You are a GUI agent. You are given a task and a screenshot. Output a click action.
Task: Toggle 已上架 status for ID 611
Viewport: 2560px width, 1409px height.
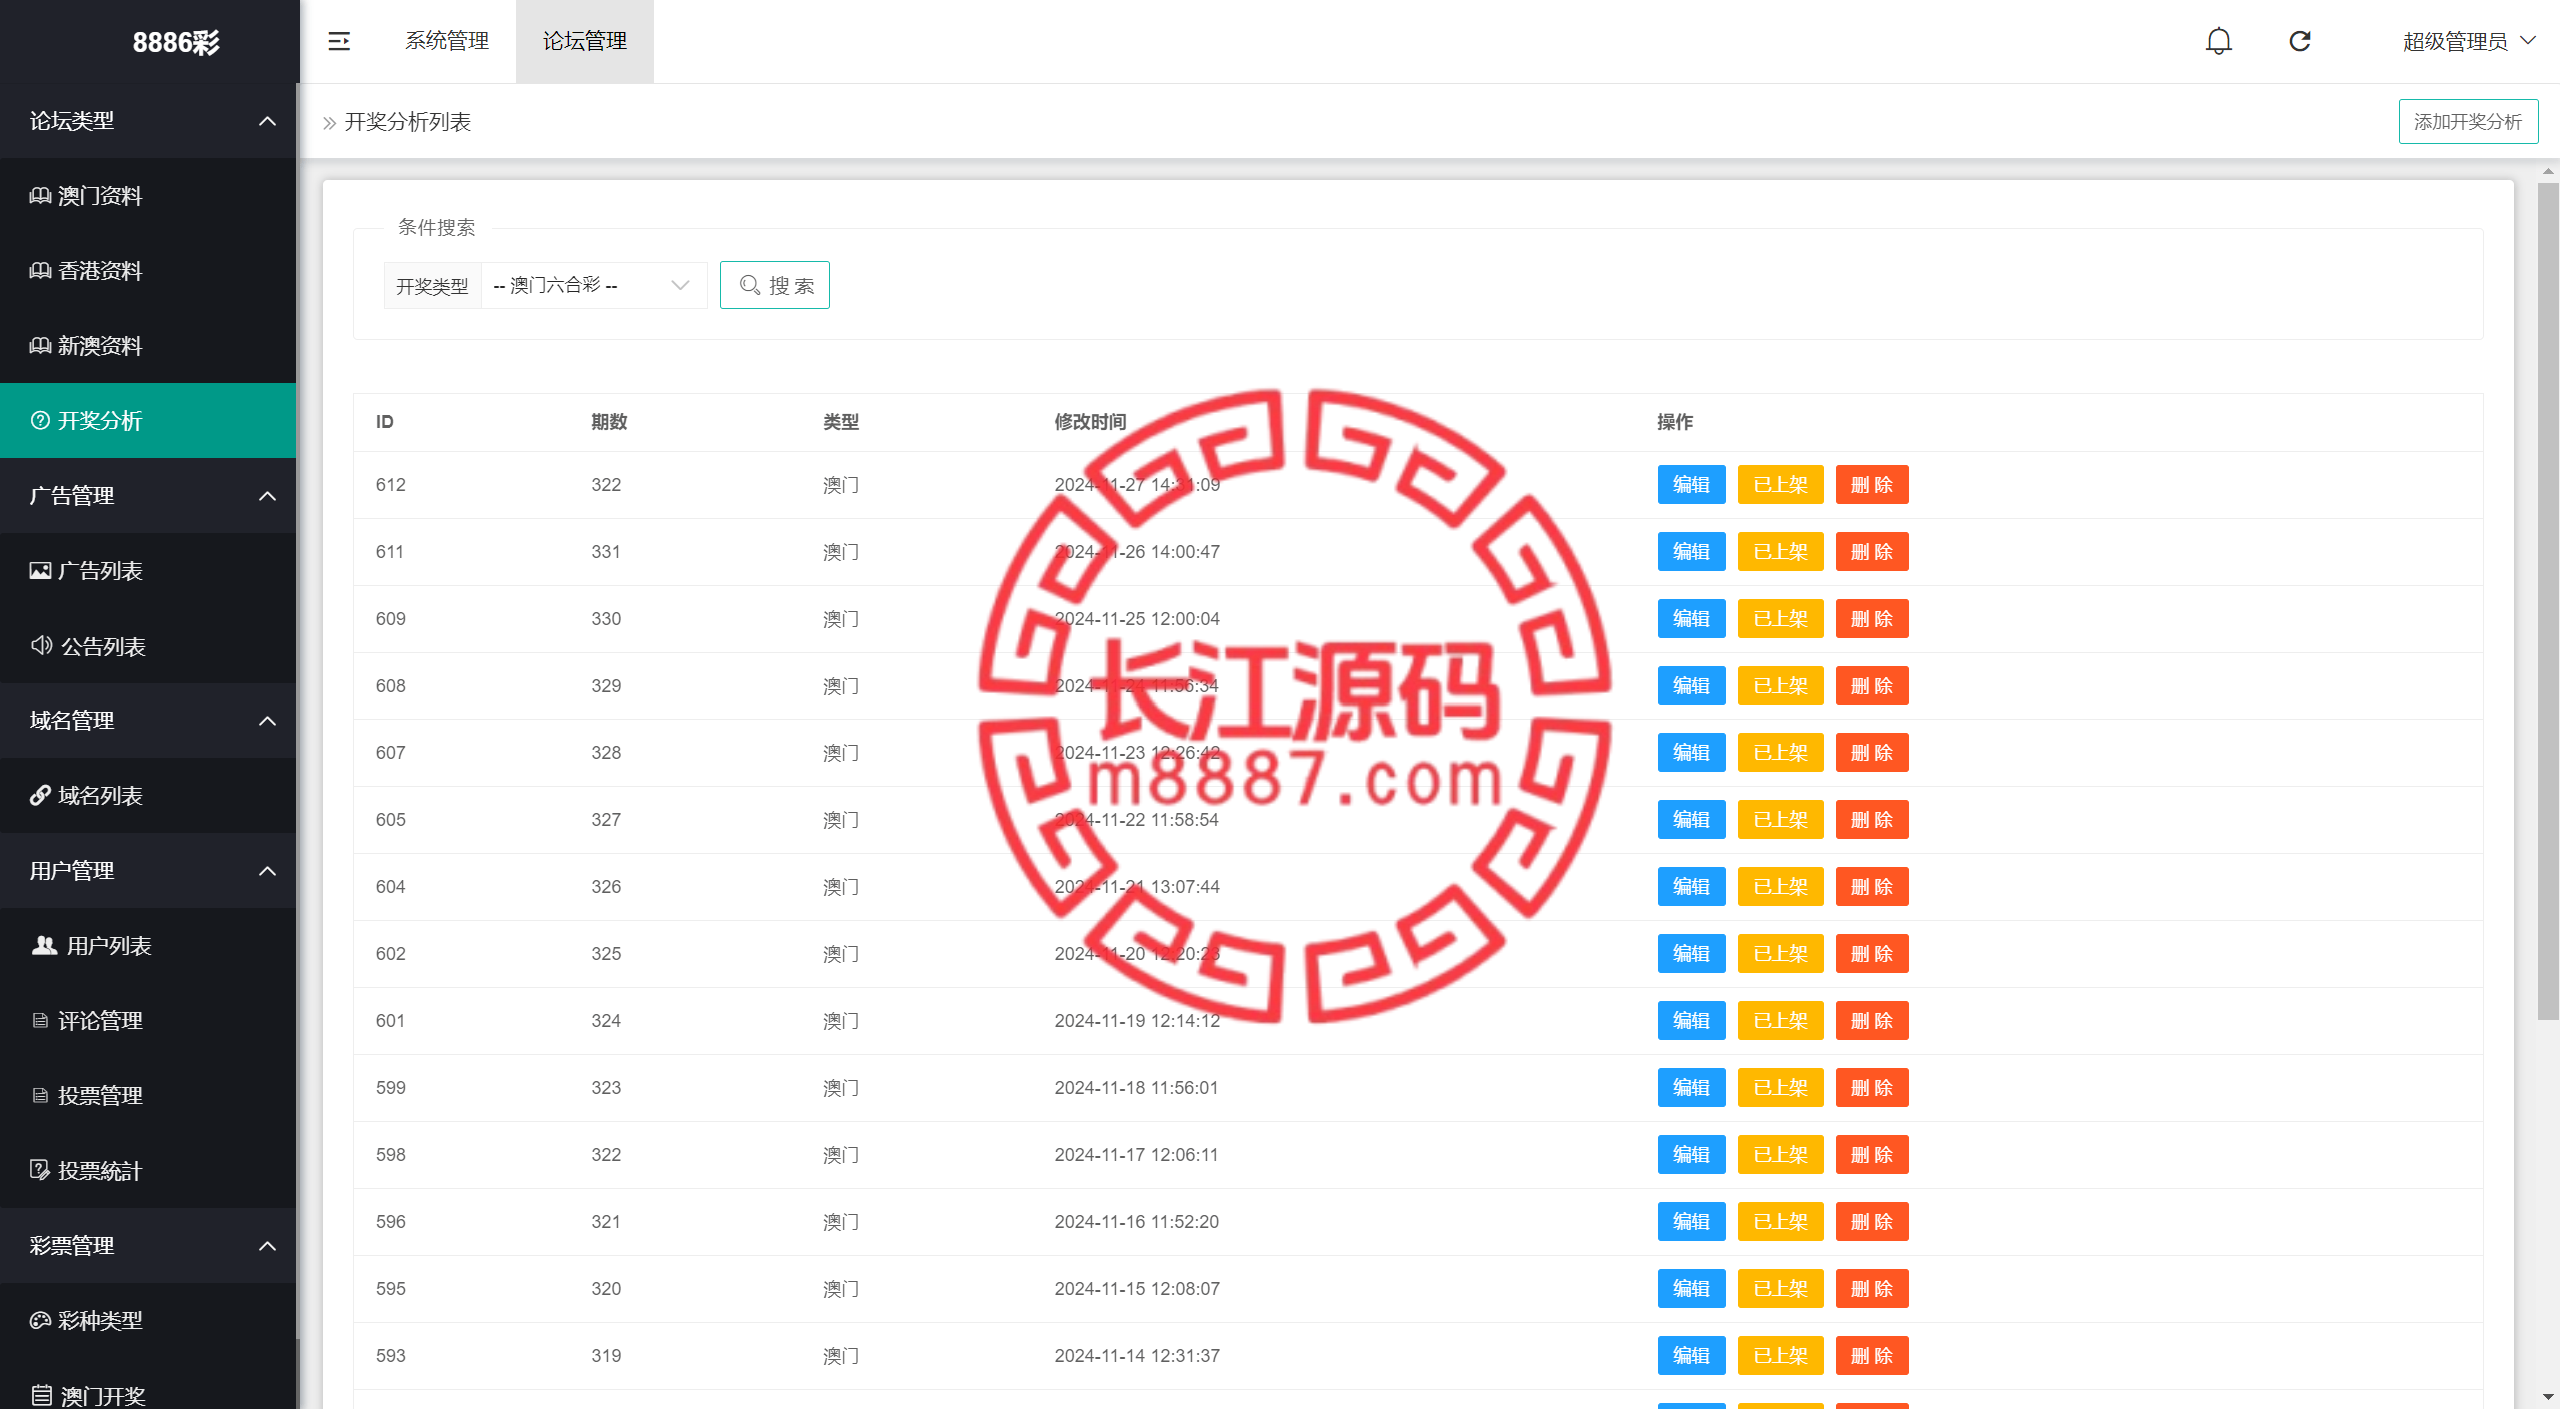point(1780,552)
